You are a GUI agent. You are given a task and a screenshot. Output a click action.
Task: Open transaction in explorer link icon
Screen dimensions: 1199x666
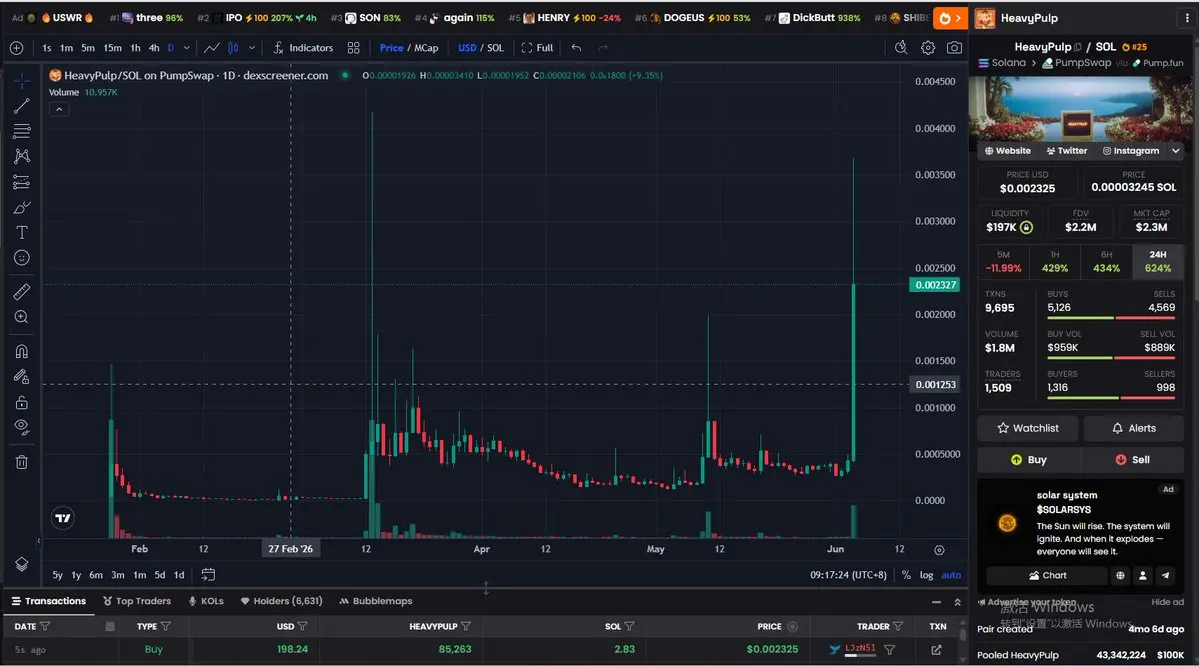937,649
